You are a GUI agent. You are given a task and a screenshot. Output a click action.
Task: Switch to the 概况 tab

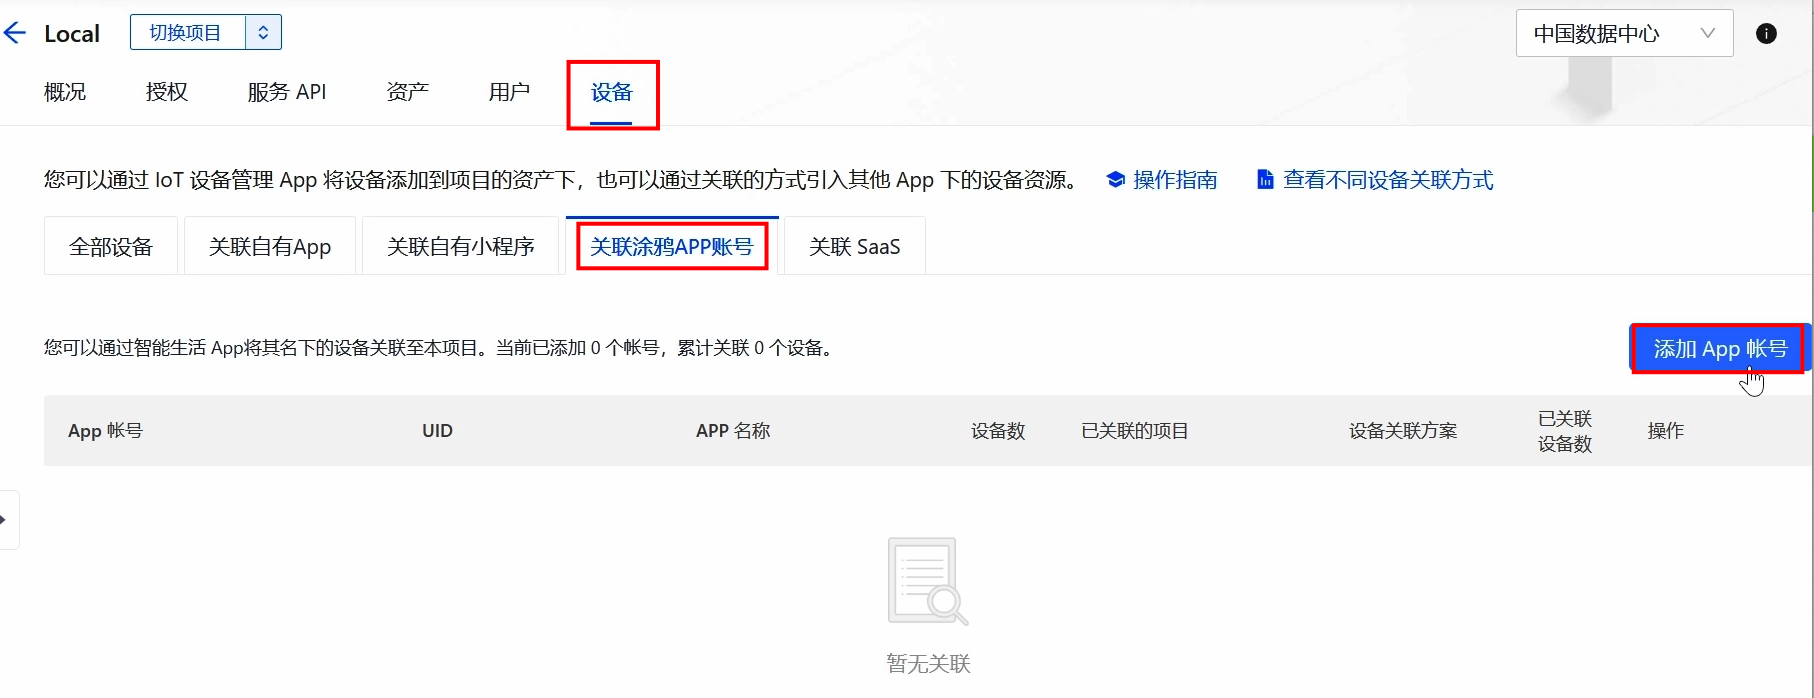tap(65, 92)
